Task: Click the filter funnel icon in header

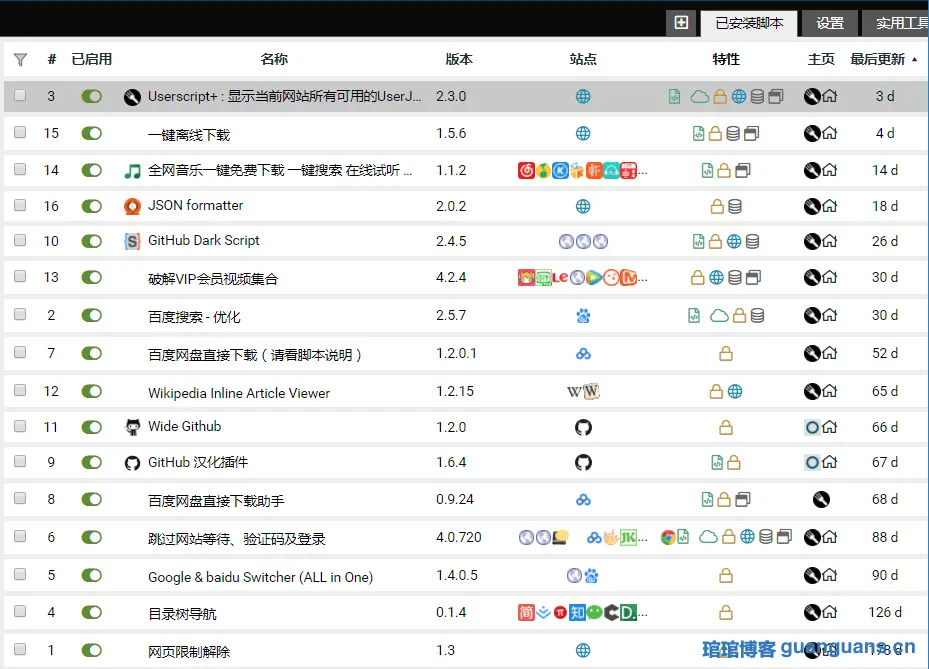Action: (20, 60)
